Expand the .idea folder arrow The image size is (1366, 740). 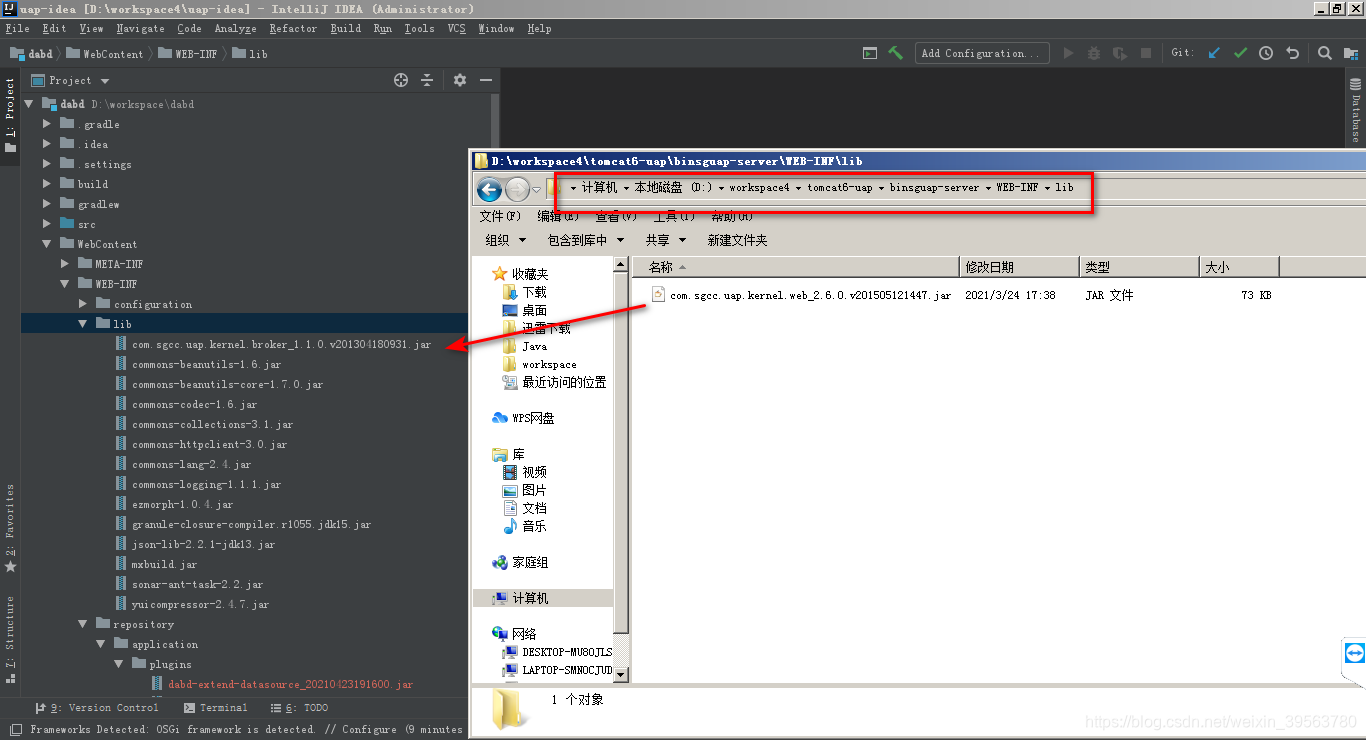tap(47, 144)
